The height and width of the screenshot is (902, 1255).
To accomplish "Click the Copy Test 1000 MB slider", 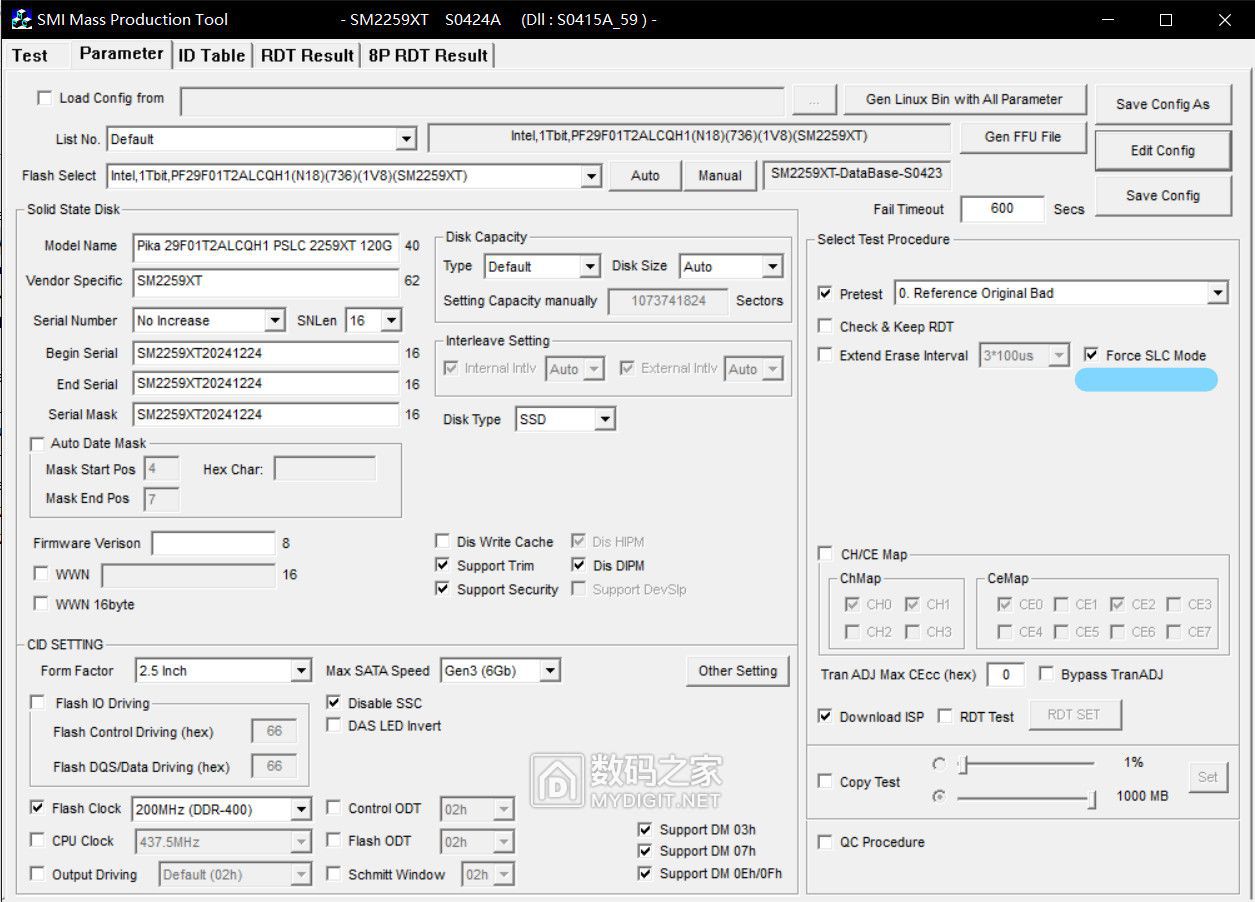I will click(1026, 797).
